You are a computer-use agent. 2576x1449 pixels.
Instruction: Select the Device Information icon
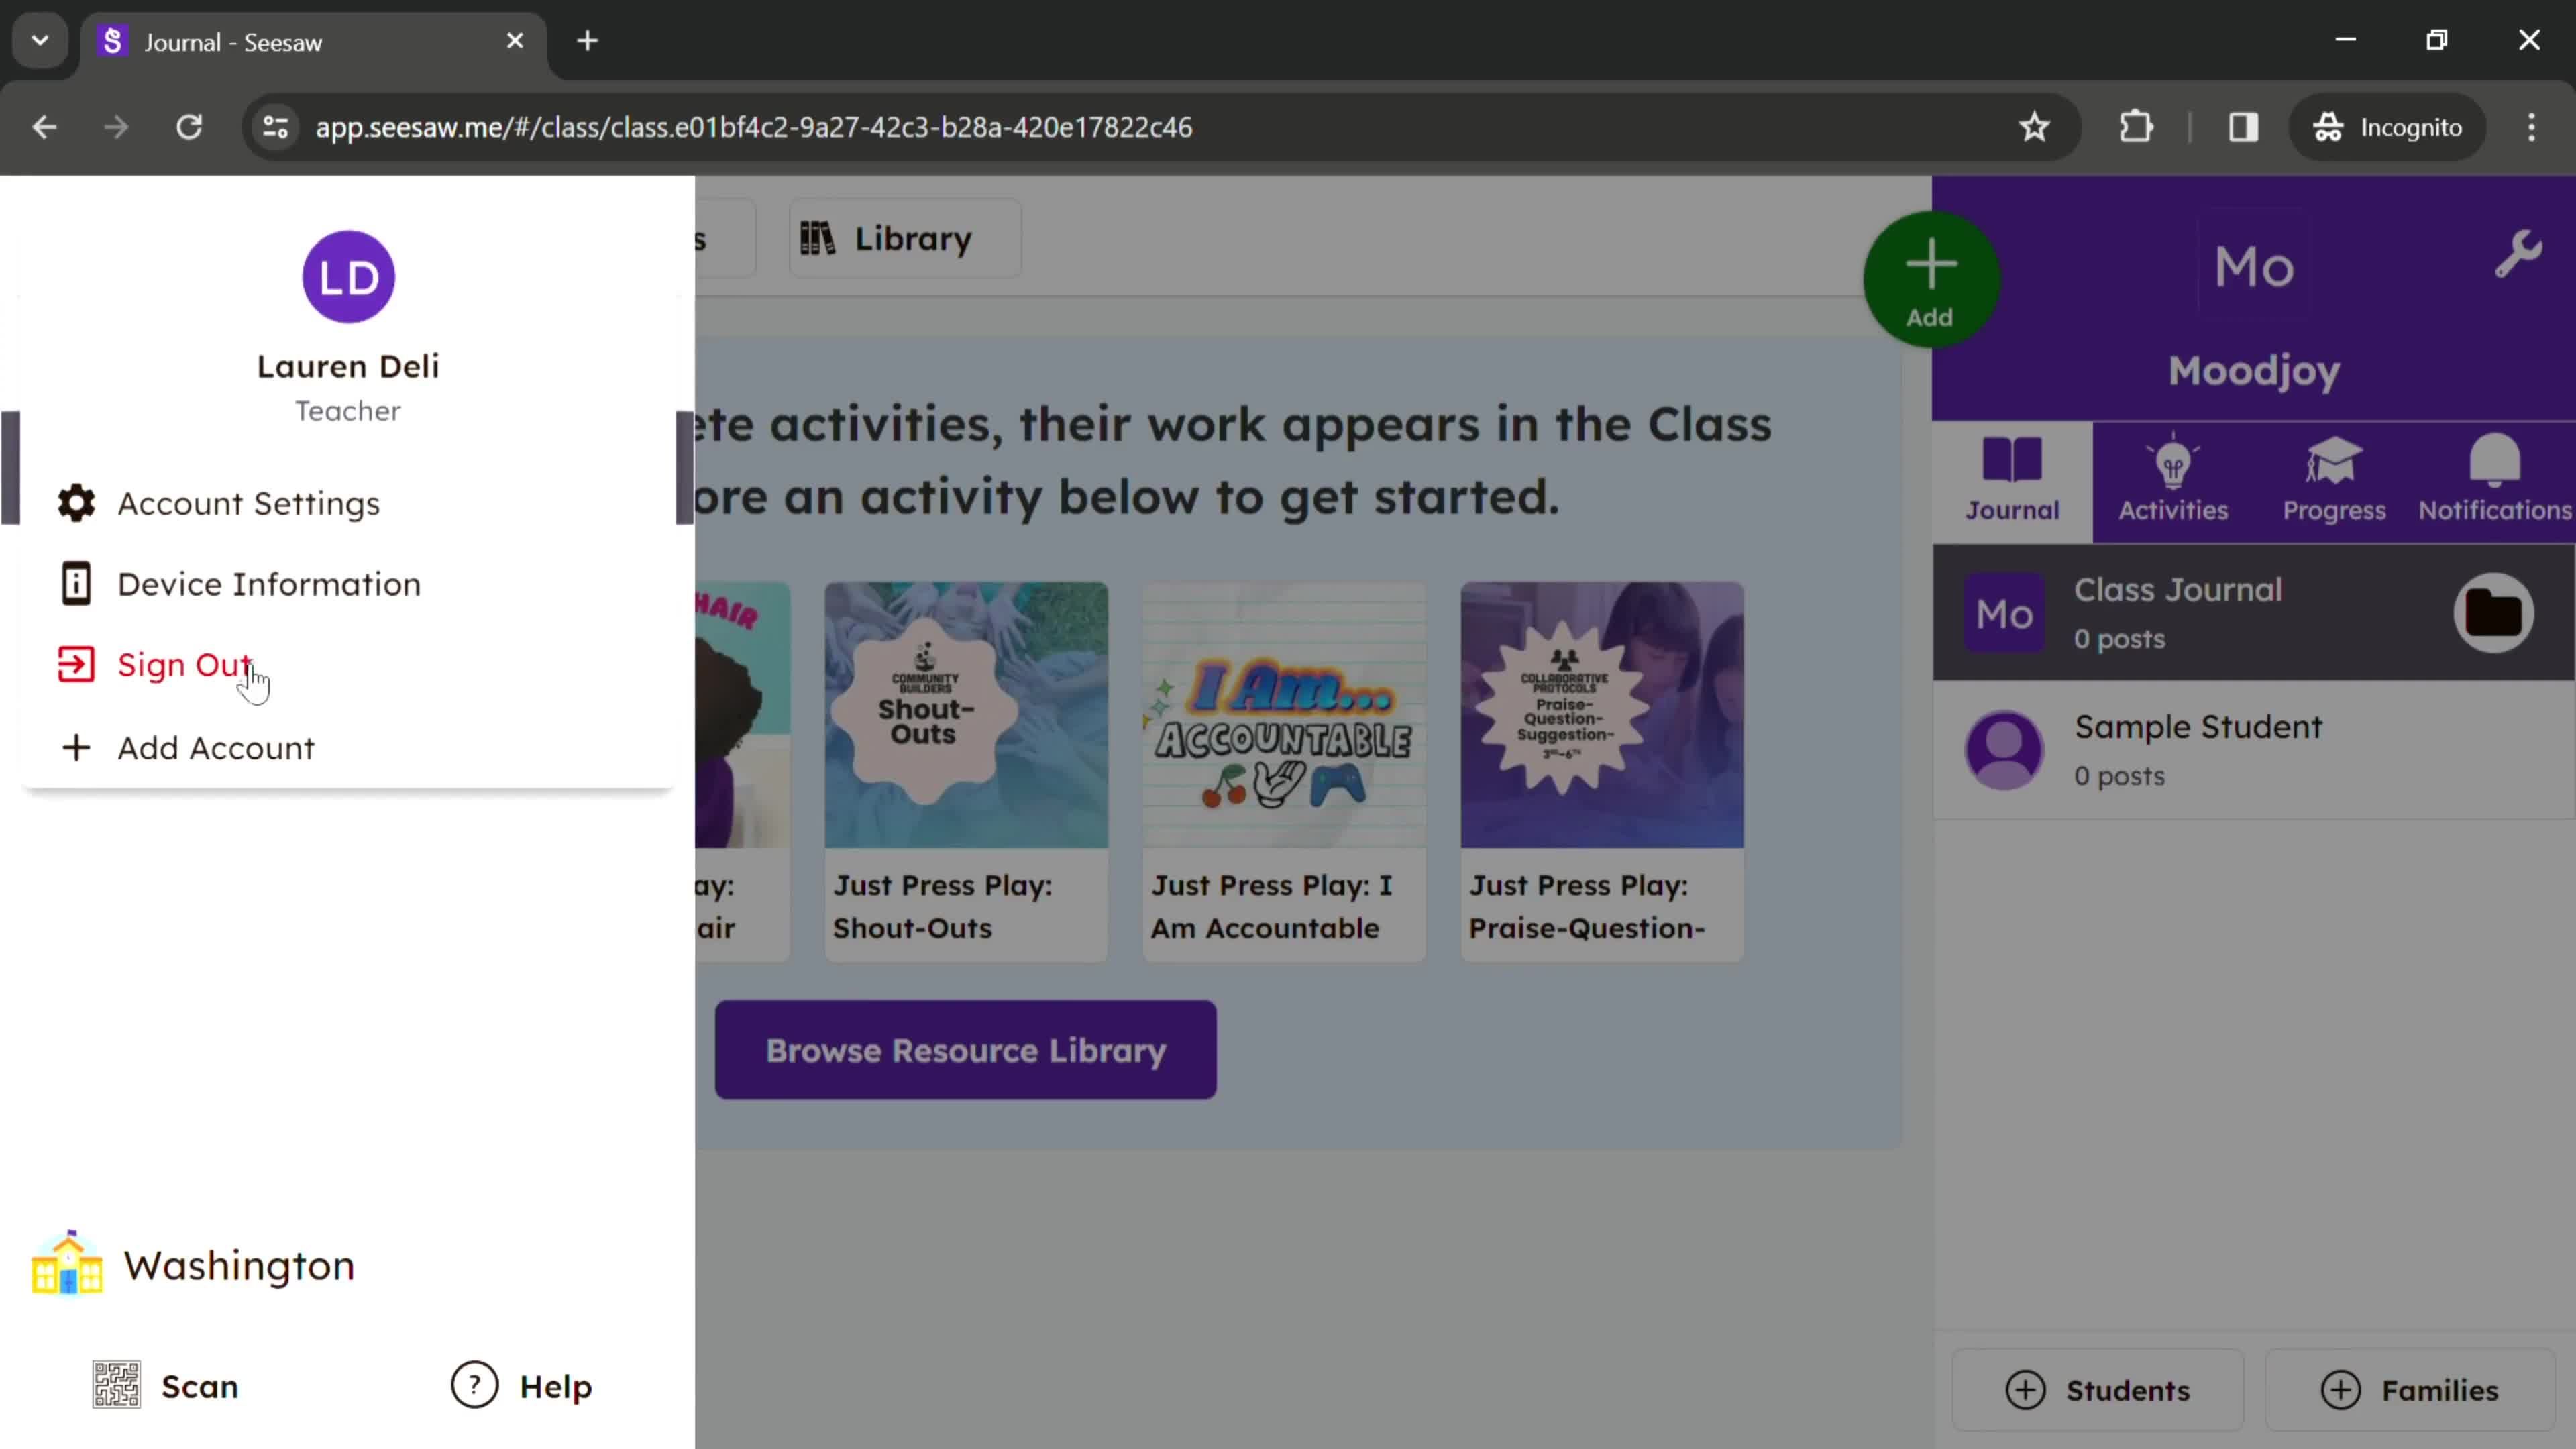coord(76,584)
